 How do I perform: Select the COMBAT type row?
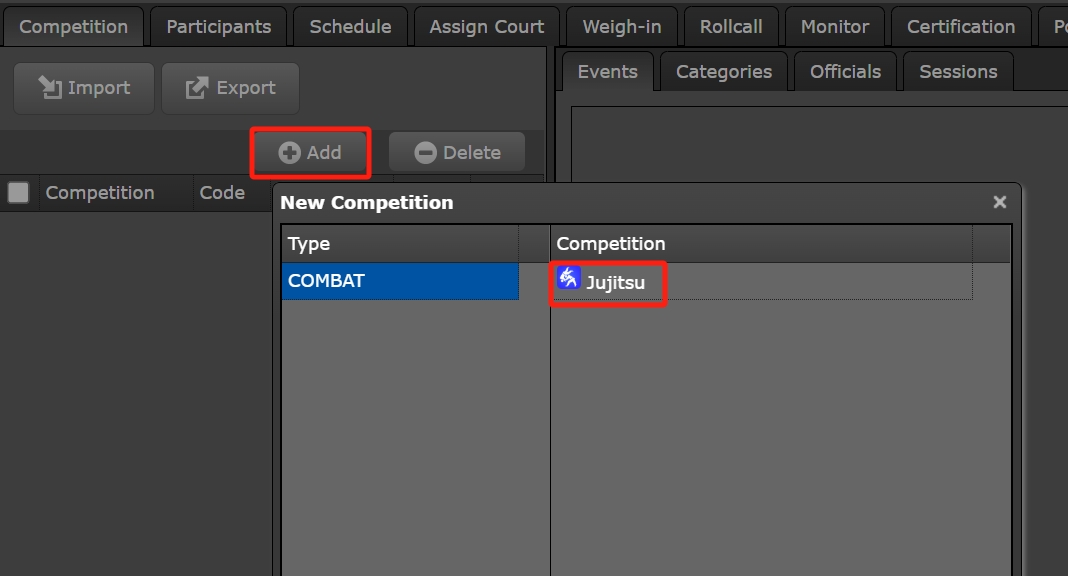[x=400, y=281]
